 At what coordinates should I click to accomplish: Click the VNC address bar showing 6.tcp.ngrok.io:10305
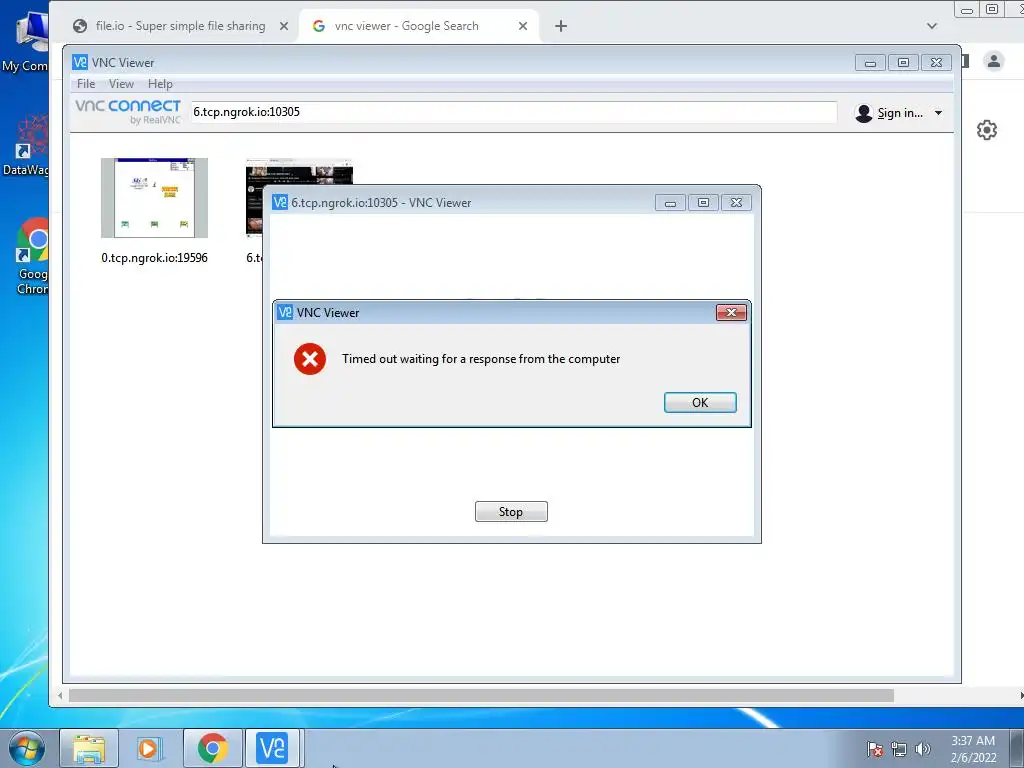pos(513,112)
